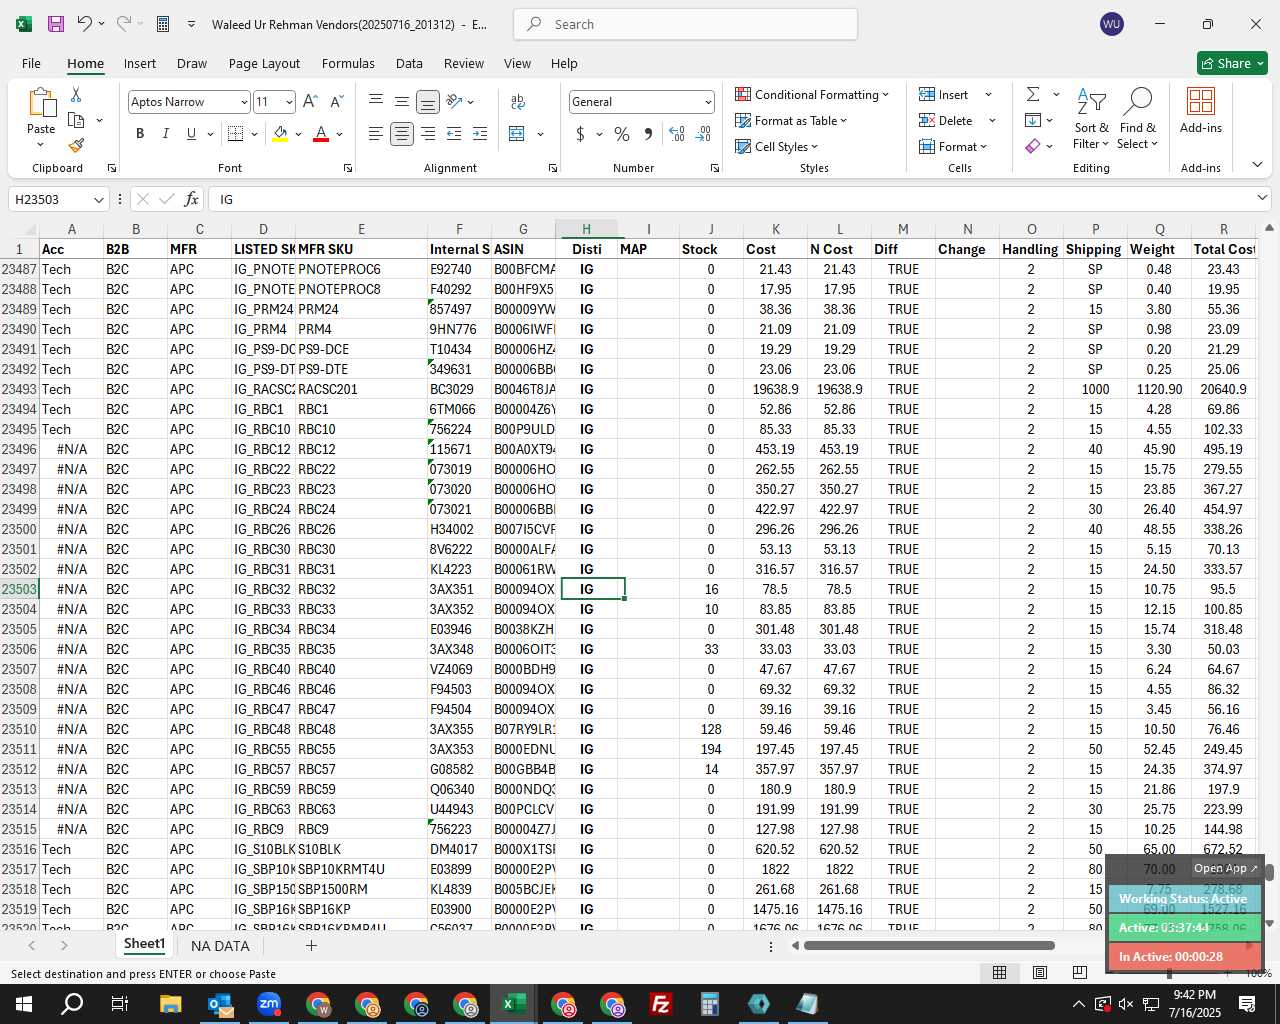This screenshot has height=1024, width=1280.
Task: Click the AutoSum sigma icon
Action: click(1033, 94)
